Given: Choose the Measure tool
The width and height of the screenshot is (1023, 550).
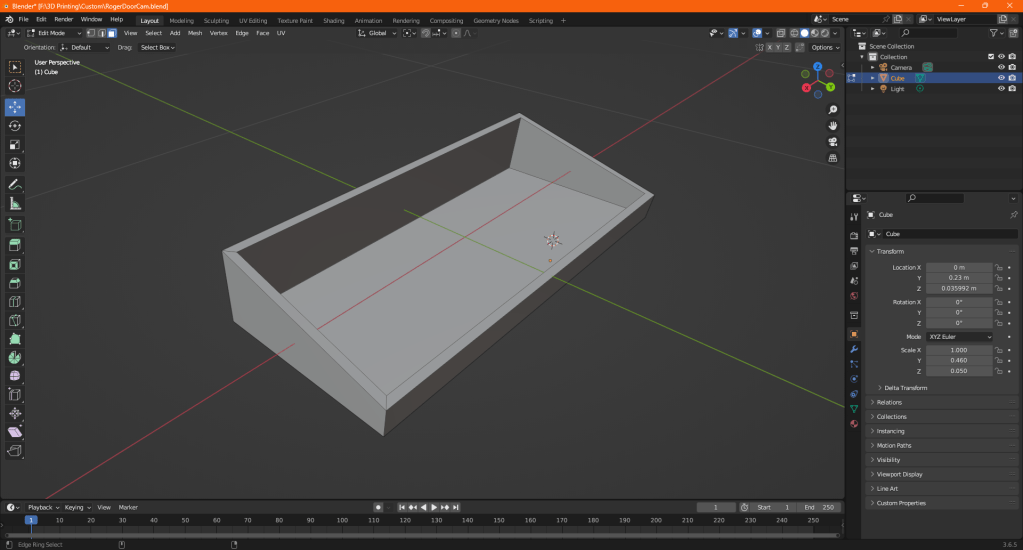Looking at the screenshot, I should coord(15,204).
